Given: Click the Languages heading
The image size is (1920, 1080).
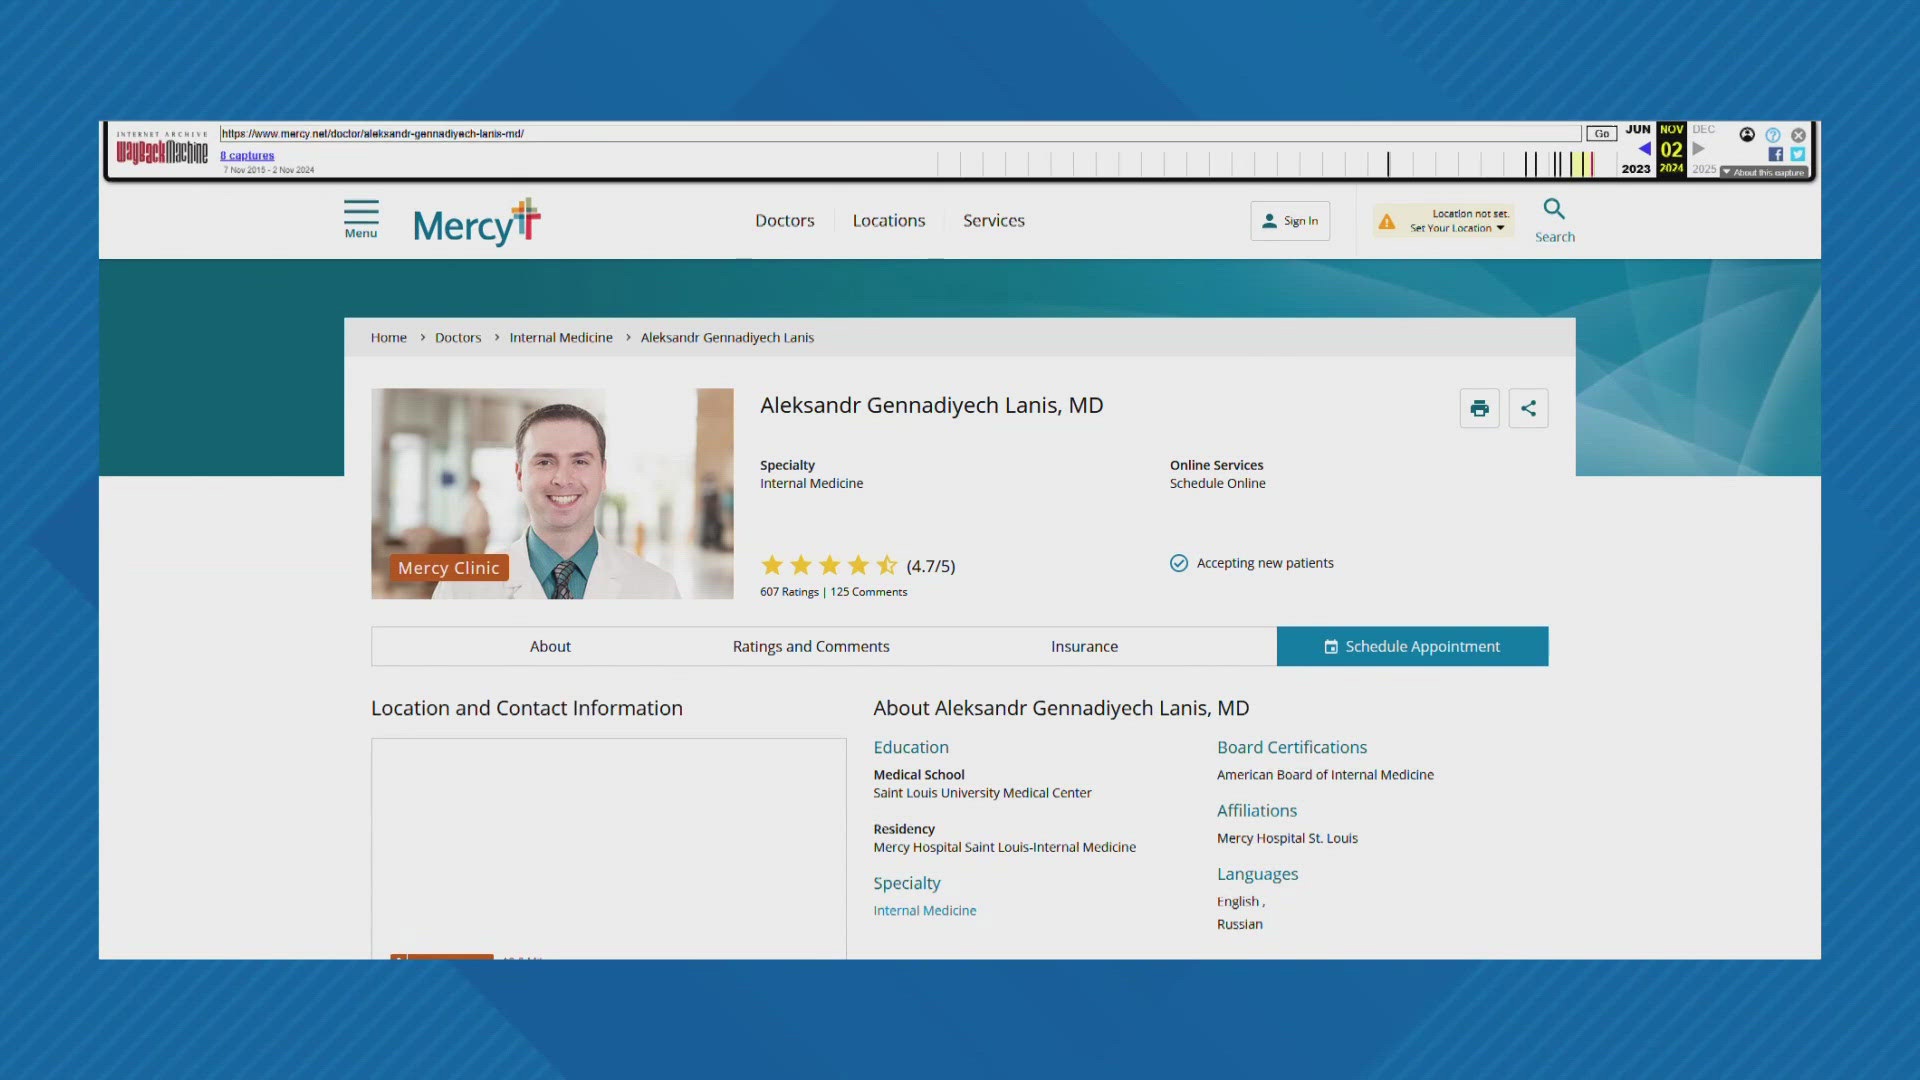Looking at the screenshot, I should [x=1257, y=875].
